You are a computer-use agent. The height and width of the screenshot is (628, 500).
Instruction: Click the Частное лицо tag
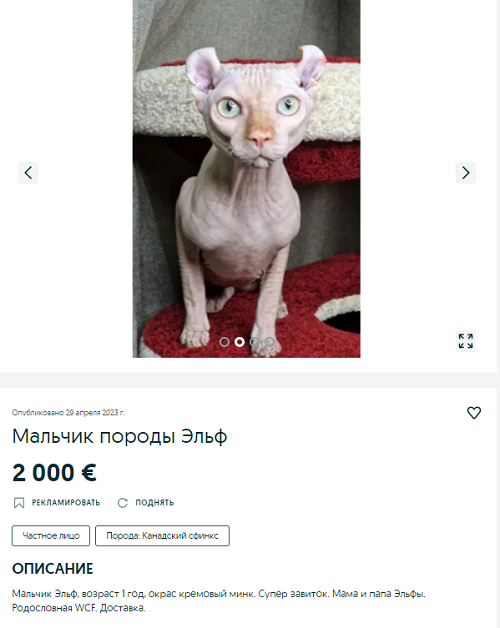click(x=51, y=535)
